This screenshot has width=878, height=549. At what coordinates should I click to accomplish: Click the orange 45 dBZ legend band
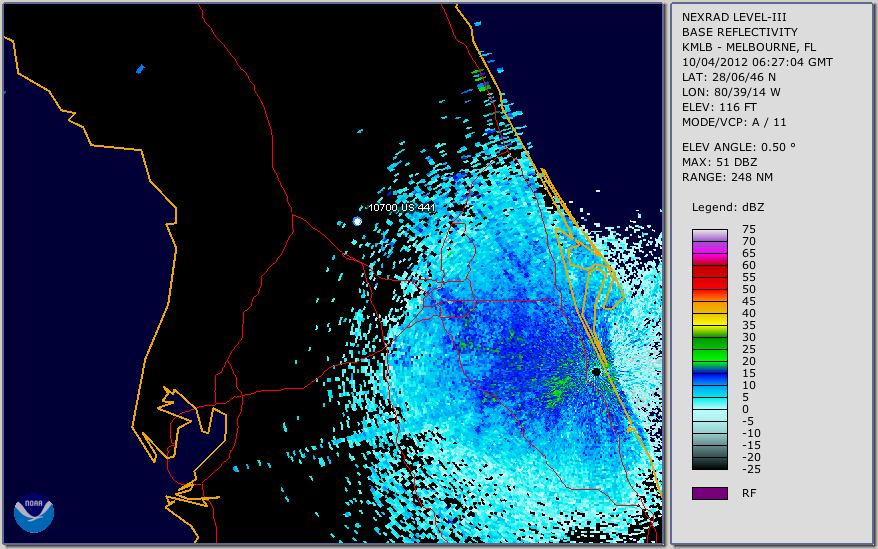[709, 308]
